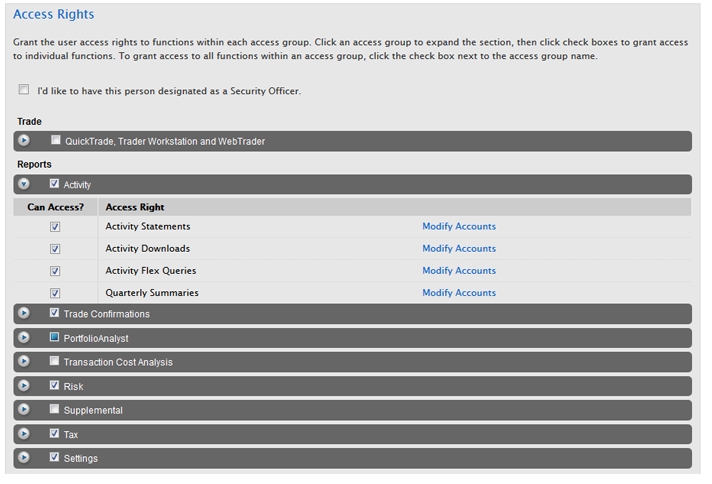
Task: Enable the Security Officer designation checkbox
Action: pos(24,90)
